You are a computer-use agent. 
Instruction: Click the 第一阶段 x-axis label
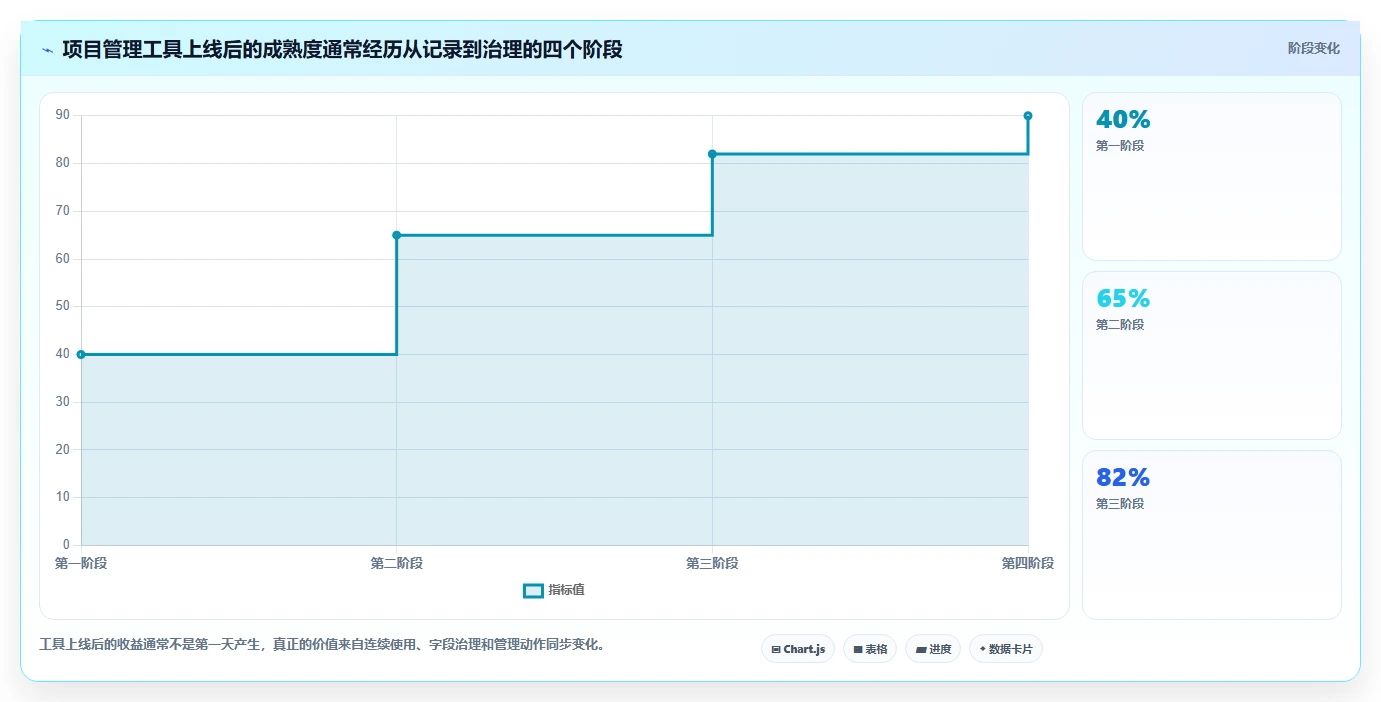[x=81, y=563]
